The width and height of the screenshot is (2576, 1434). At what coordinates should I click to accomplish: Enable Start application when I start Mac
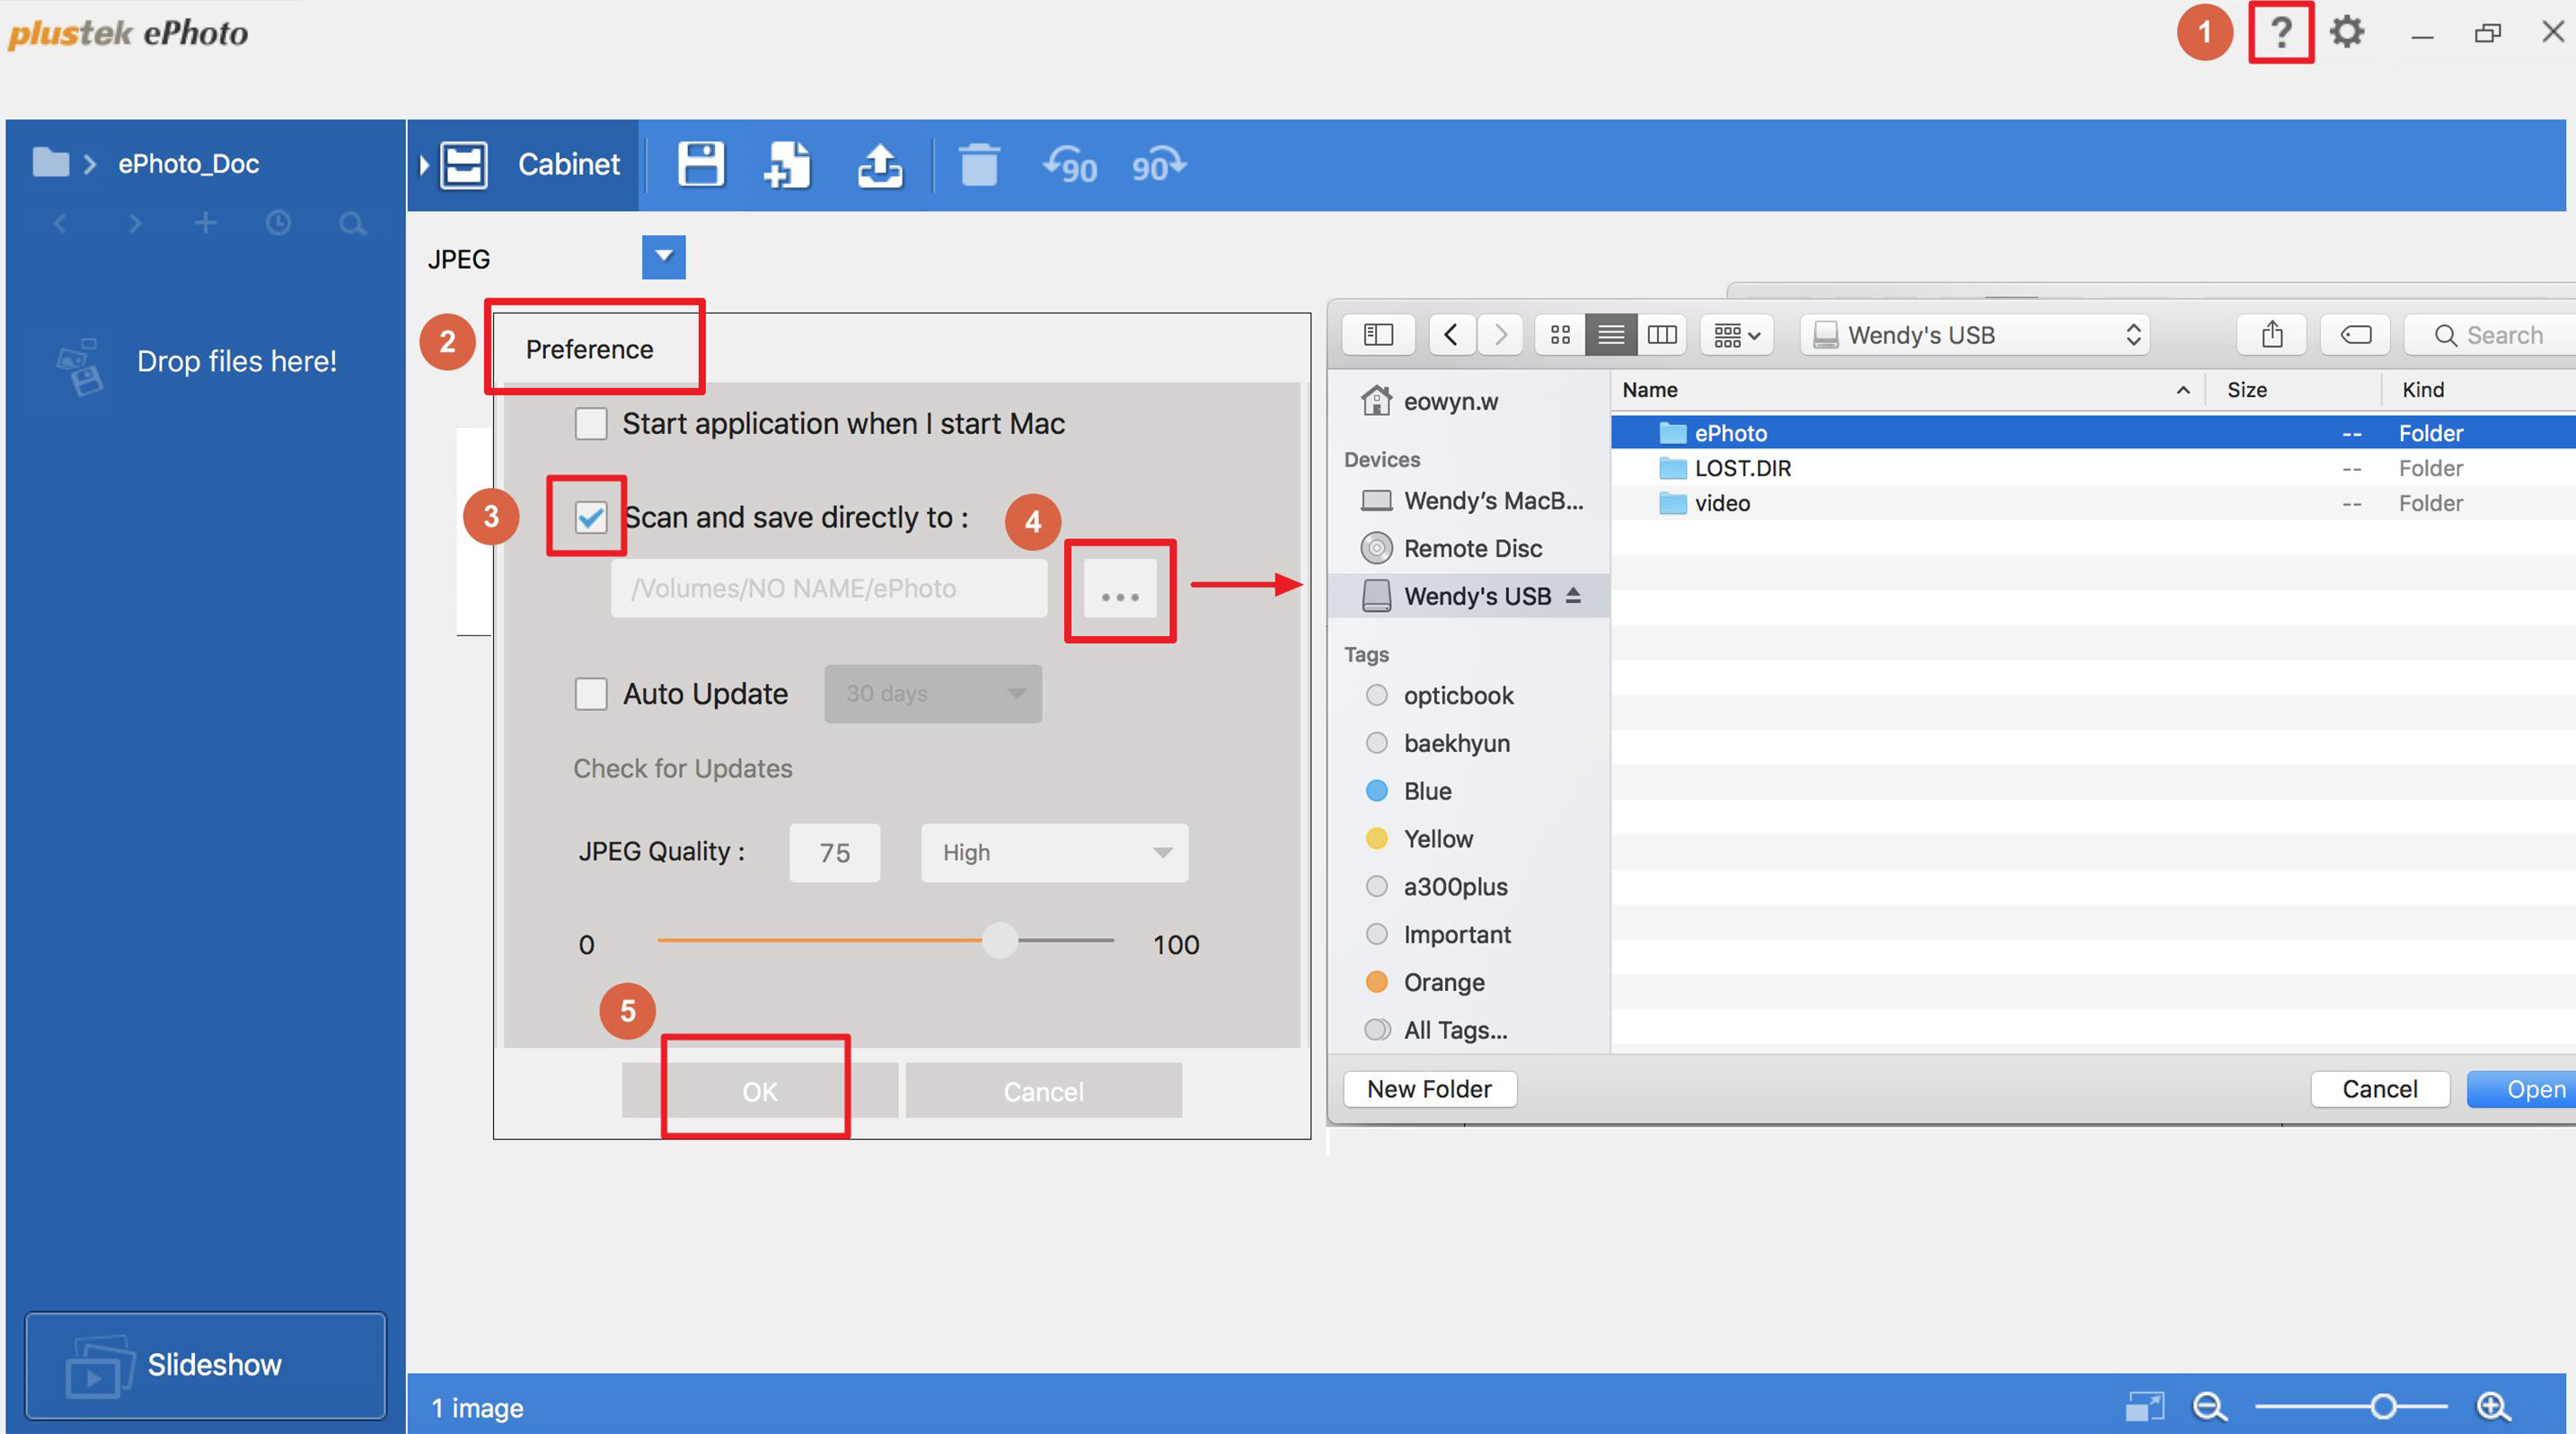[591, 424]
